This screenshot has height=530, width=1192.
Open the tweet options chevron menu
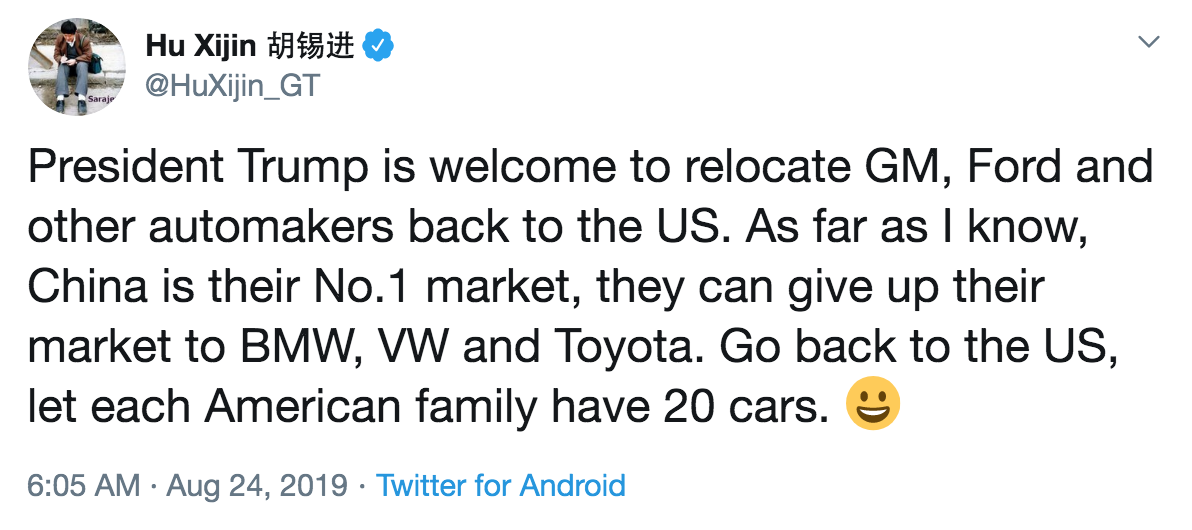click(1150, 42)
